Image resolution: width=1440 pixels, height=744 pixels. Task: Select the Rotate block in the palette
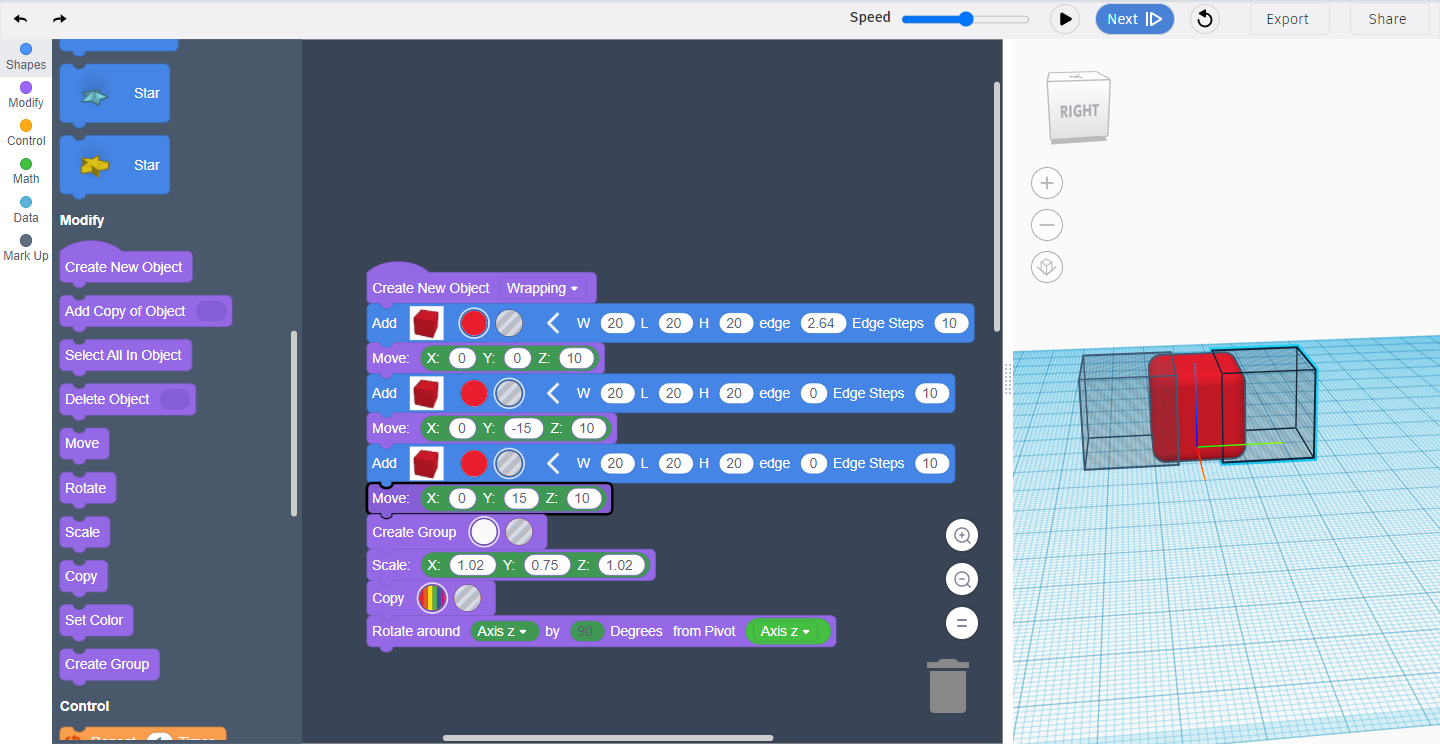pyautogui.click(x=89, y=488)
